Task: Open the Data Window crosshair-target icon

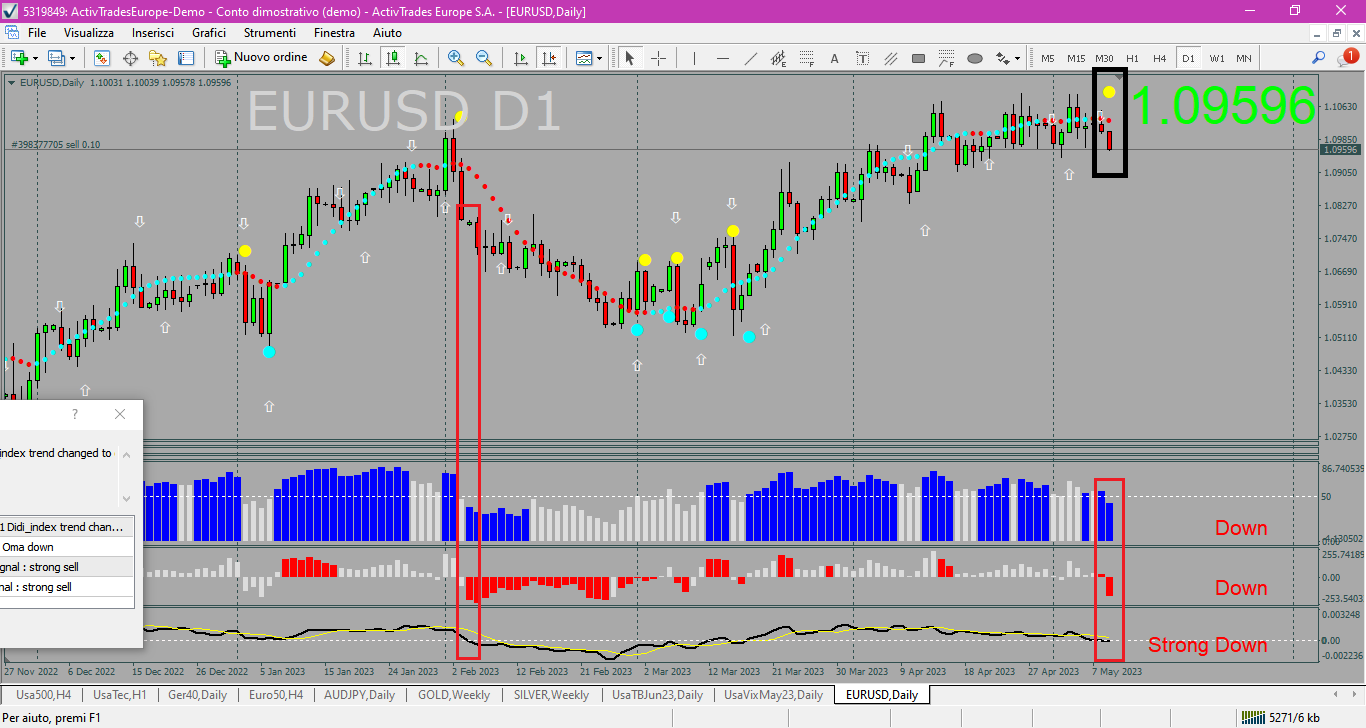Action: point(130,58)
